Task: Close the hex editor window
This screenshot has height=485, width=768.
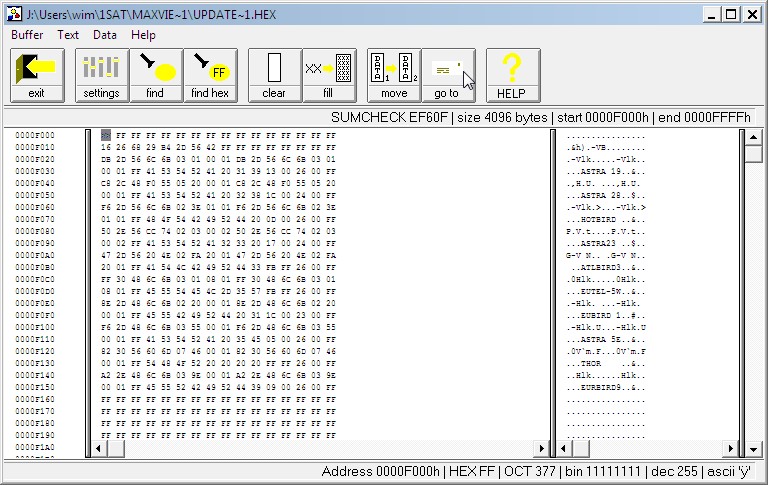Action: (x=752, y=15)
